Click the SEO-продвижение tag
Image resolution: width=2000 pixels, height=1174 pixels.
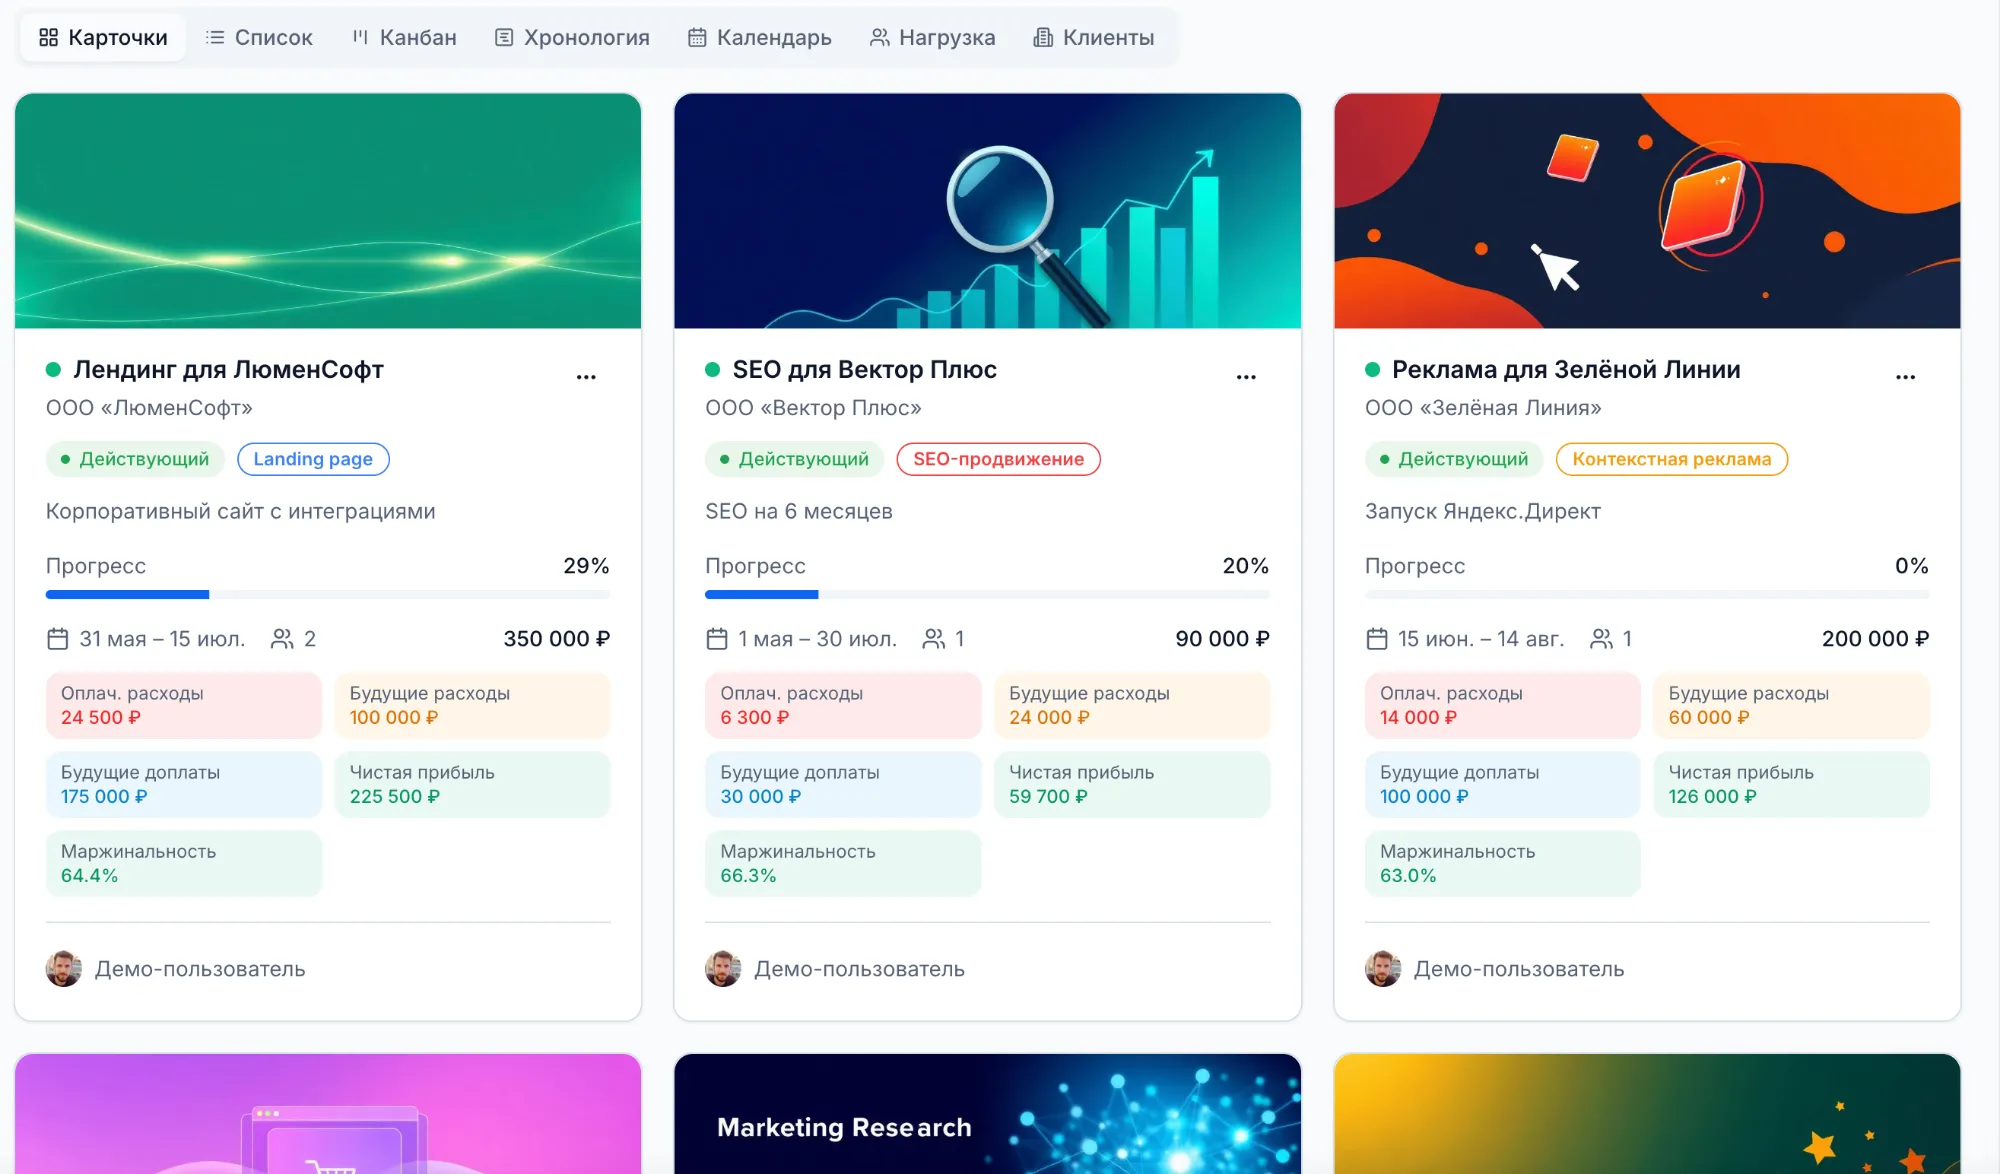pos(998,459)
